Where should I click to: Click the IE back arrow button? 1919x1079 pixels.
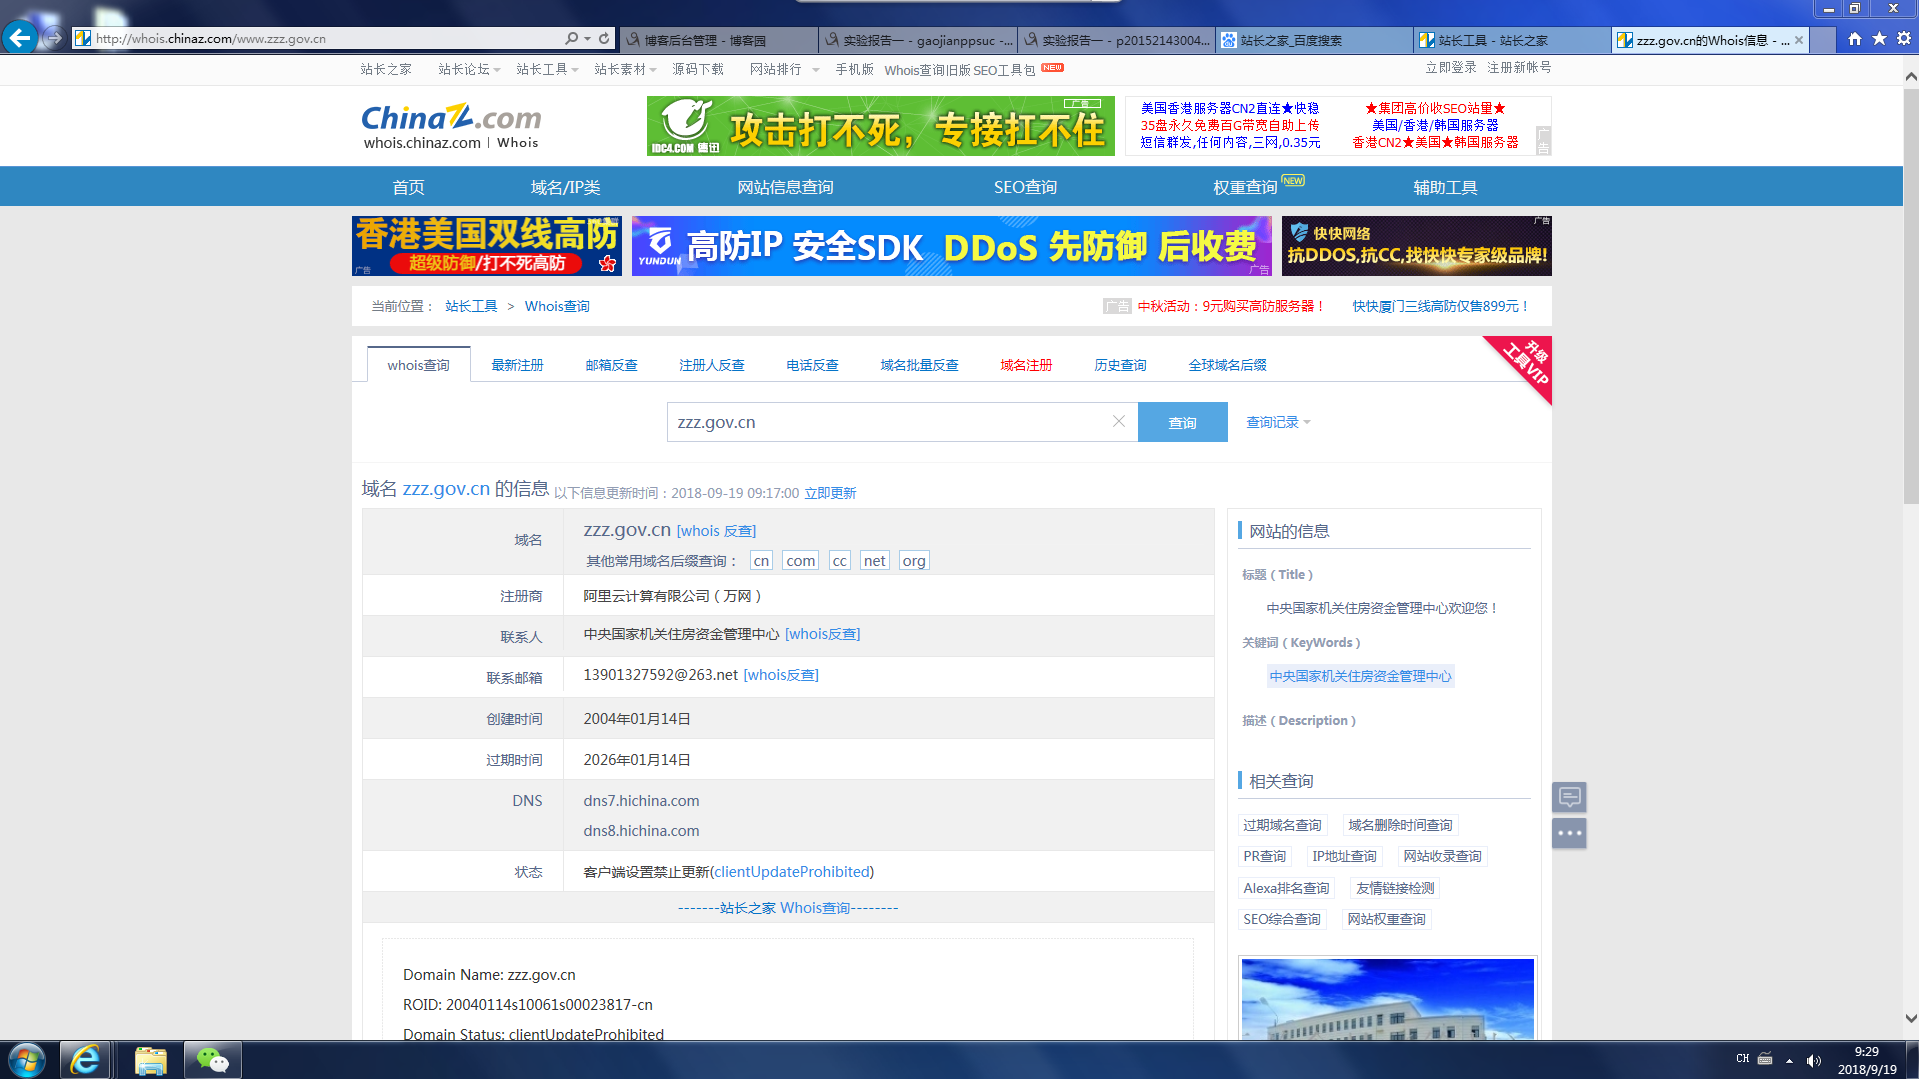click(20, 38)
